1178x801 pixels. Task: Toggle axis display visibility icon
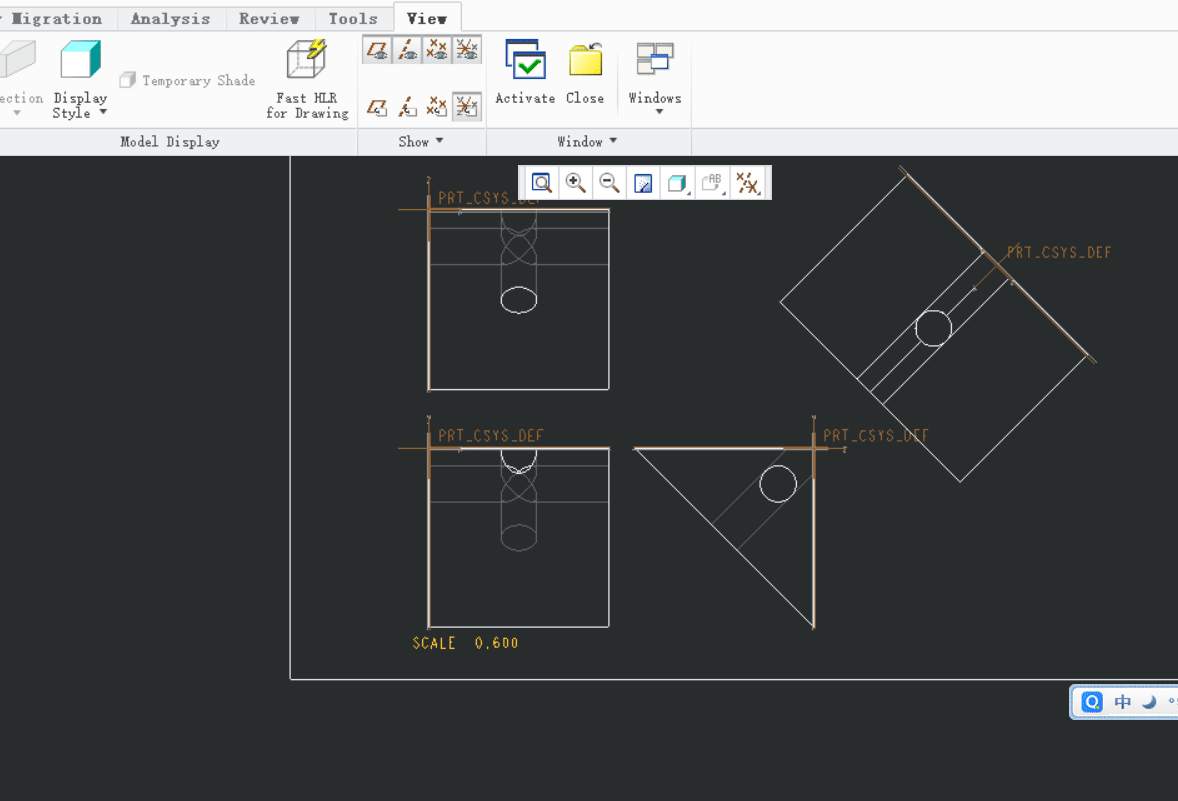[407, 50]
